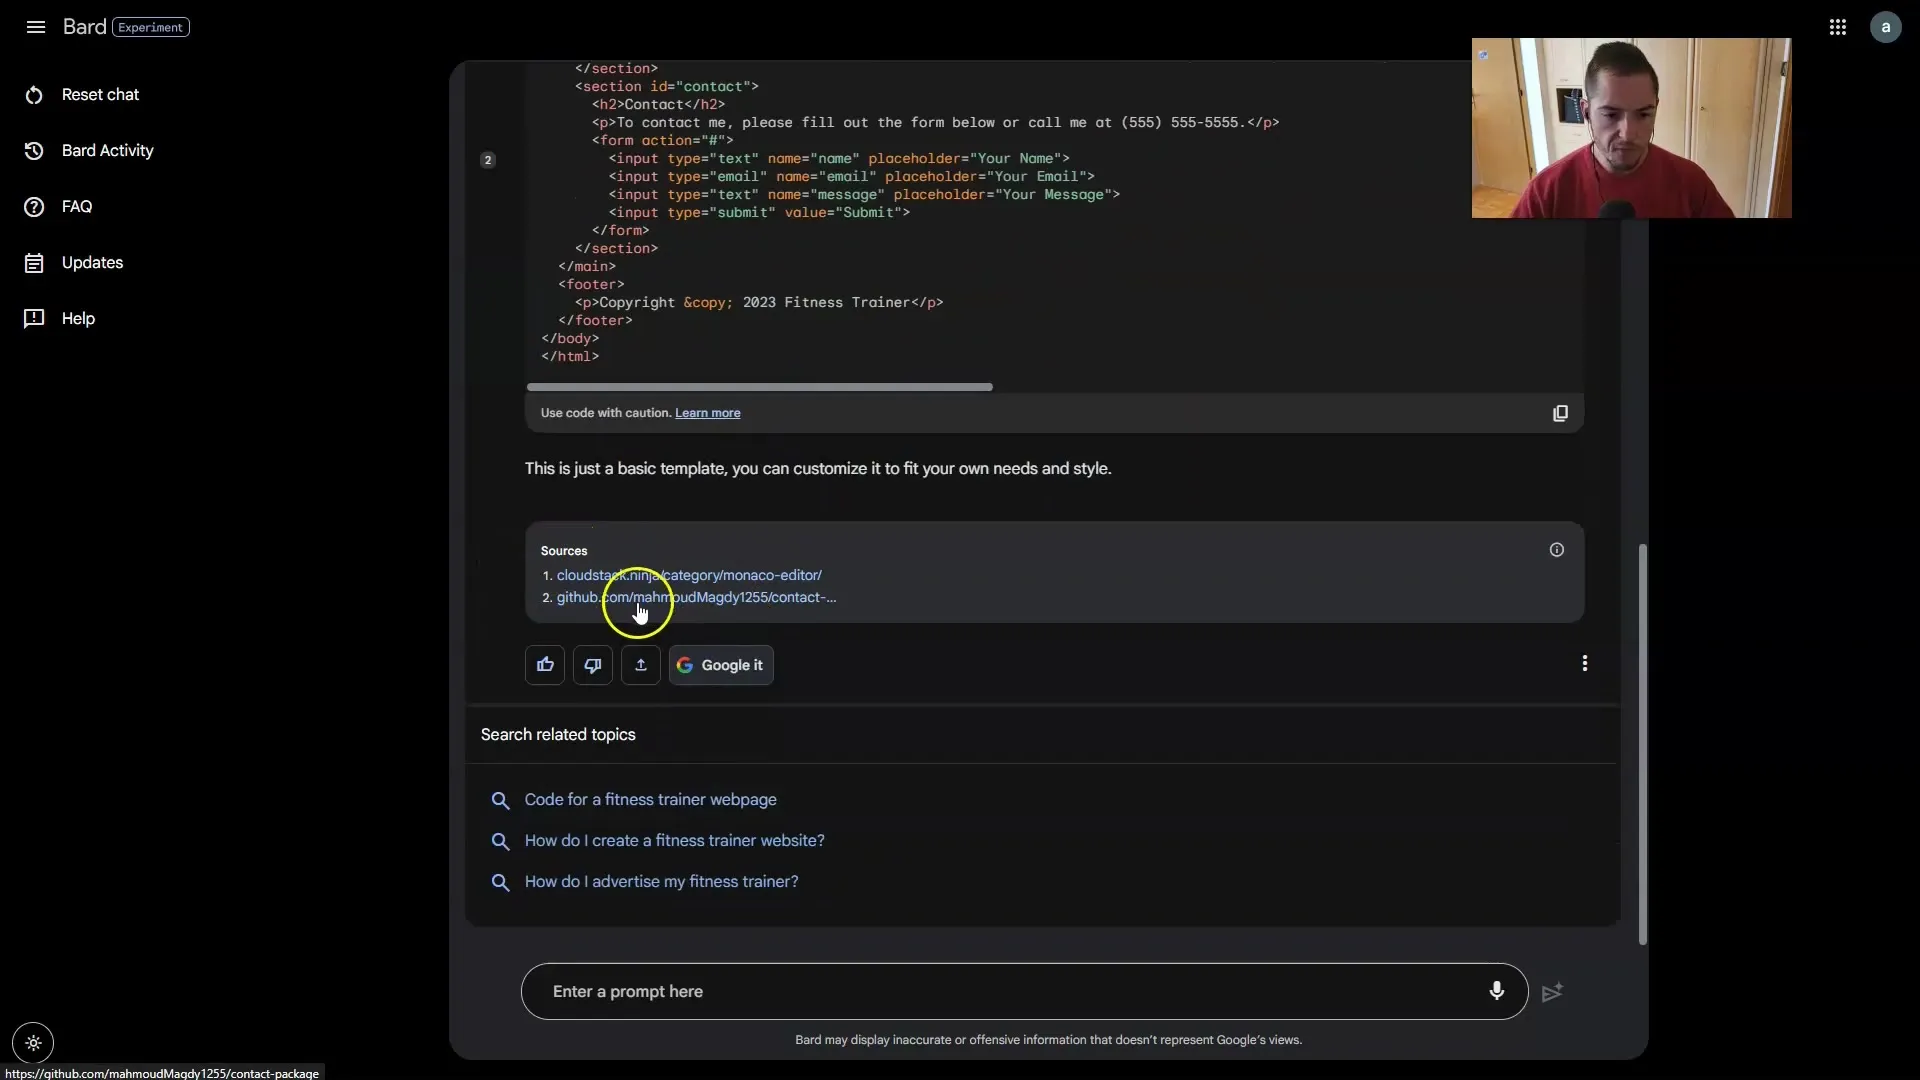Click the thumbs down icon
The image size is (1920, 1080).
pos(593,665)
